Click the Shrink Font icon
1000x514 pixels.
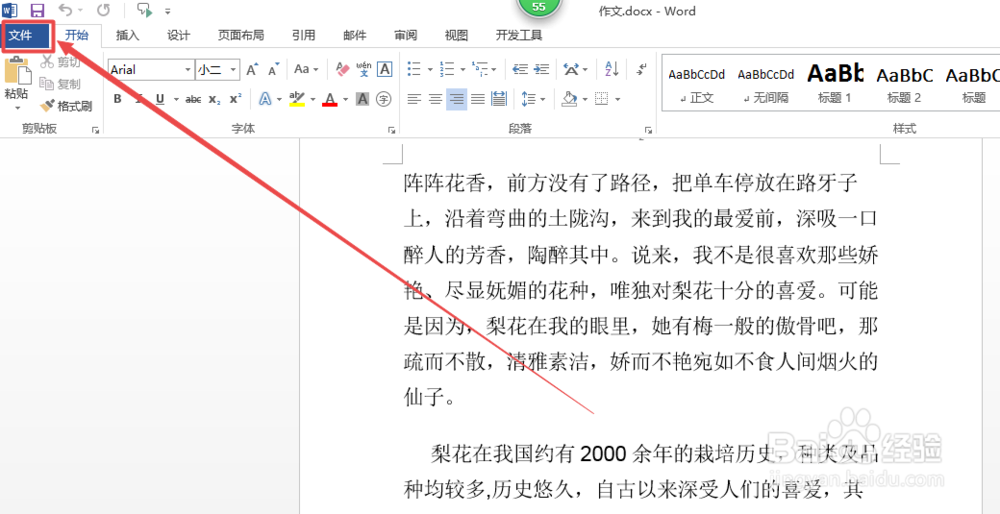(274, 70)
